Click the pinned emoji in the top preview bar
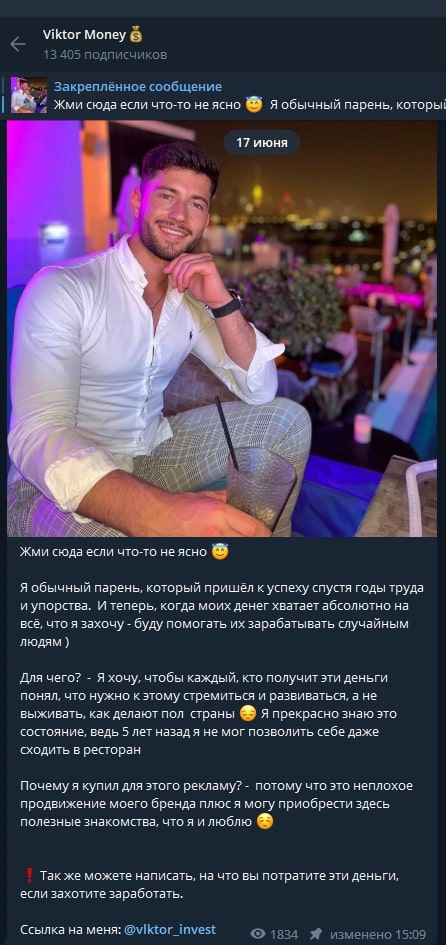The height and width of the screenshot is (945, 446). tap(254, 104)
